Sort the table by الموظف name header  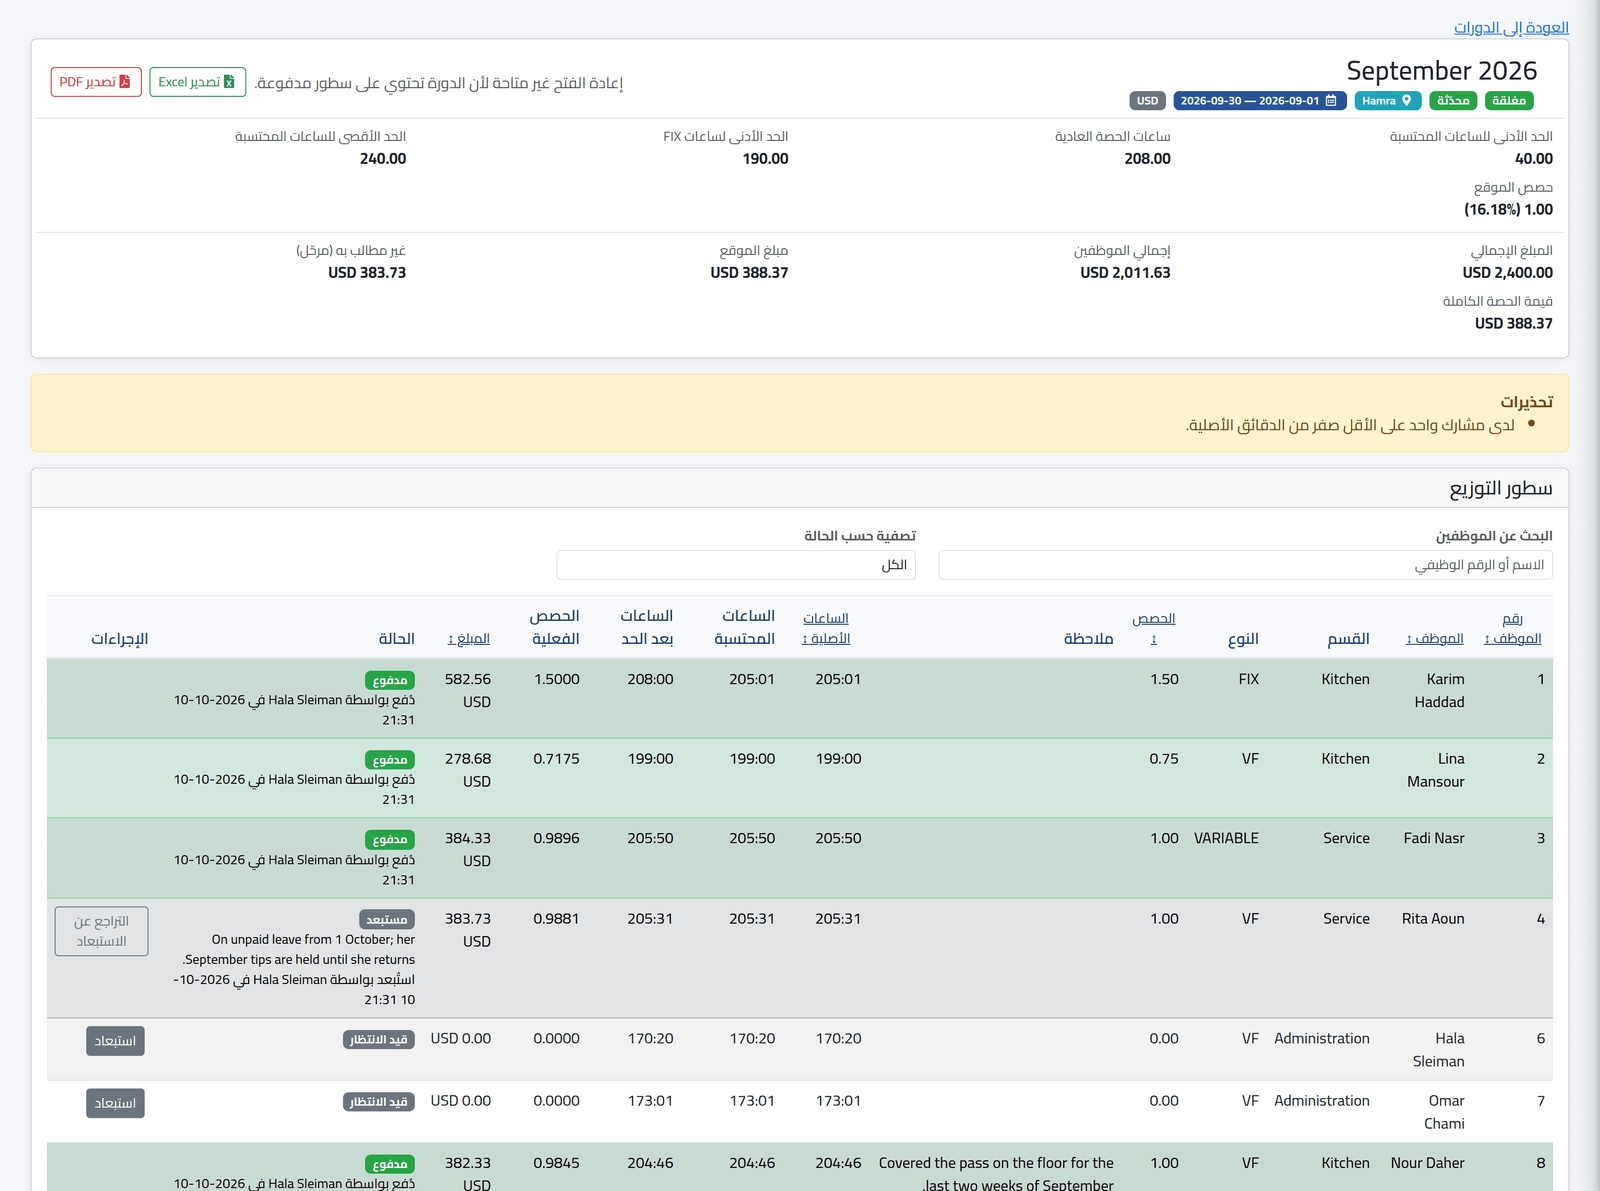click(1435, 639)
